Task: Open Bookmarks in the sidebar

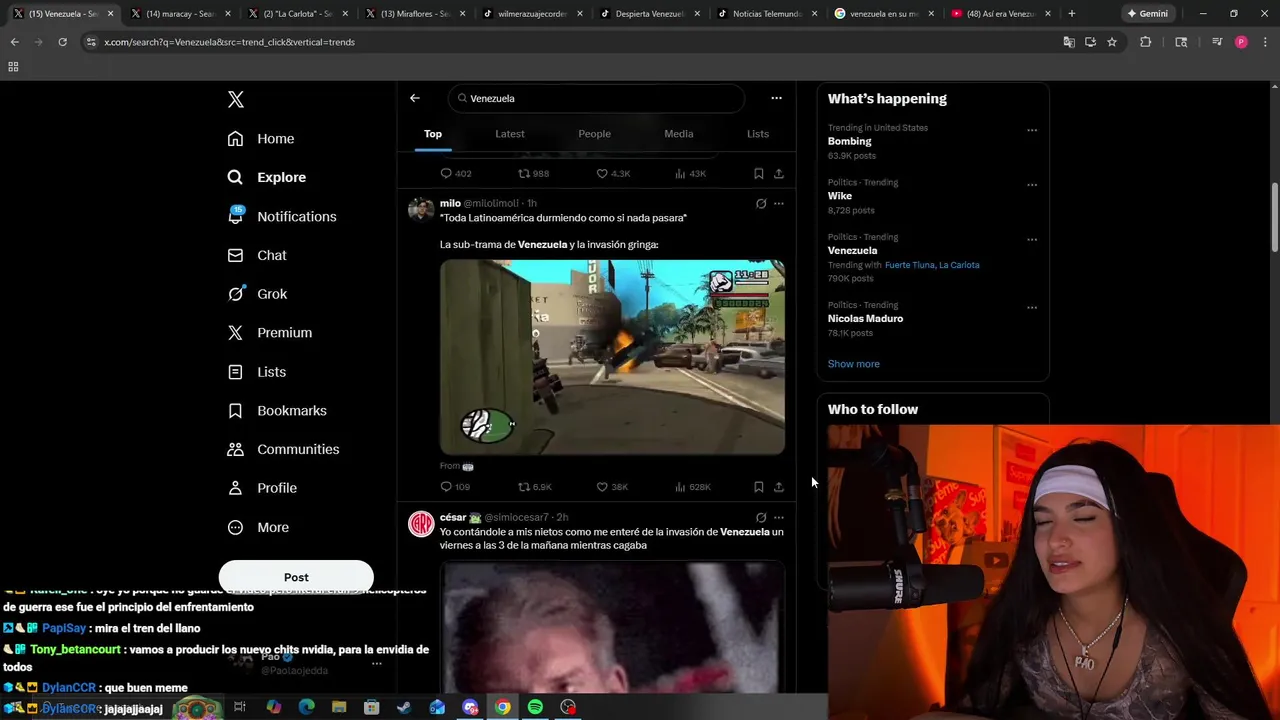Action: (277, 410)
